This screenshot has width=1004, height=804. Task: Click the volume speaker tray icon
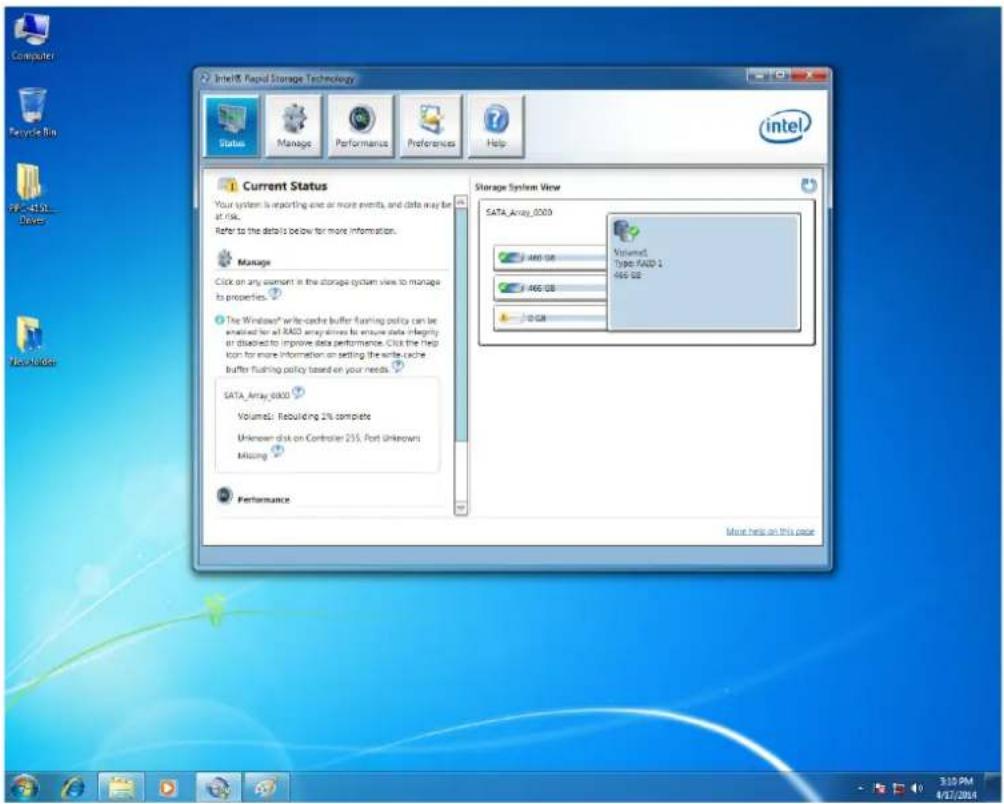coord(917,788)
